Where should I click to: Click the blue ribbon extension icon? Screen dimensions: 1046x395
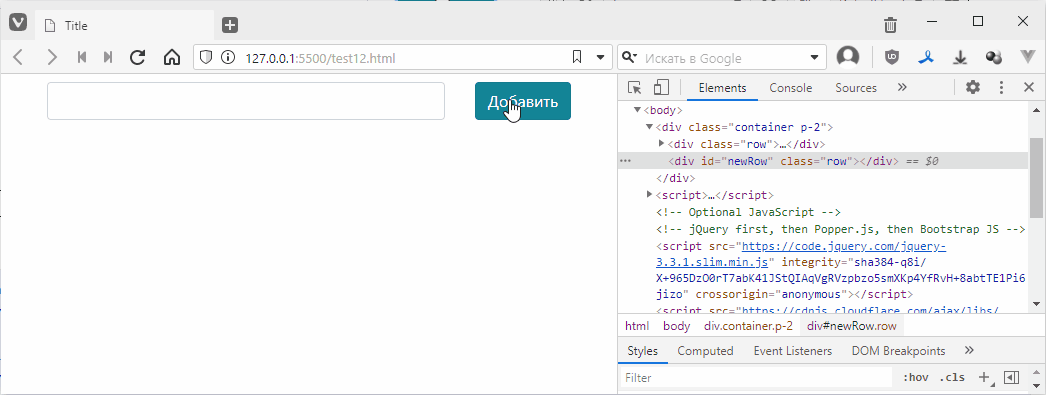(x=927, y=58)
